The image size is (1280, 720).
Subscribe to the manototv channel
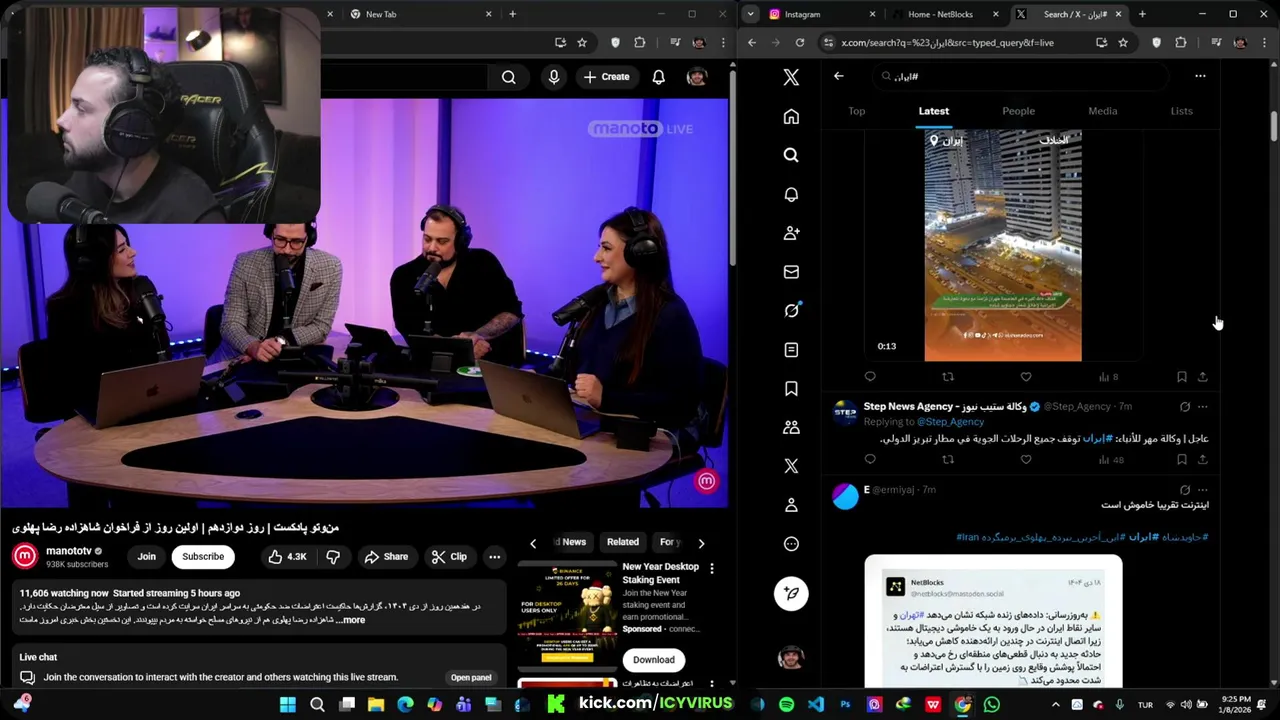coord(203,557)
